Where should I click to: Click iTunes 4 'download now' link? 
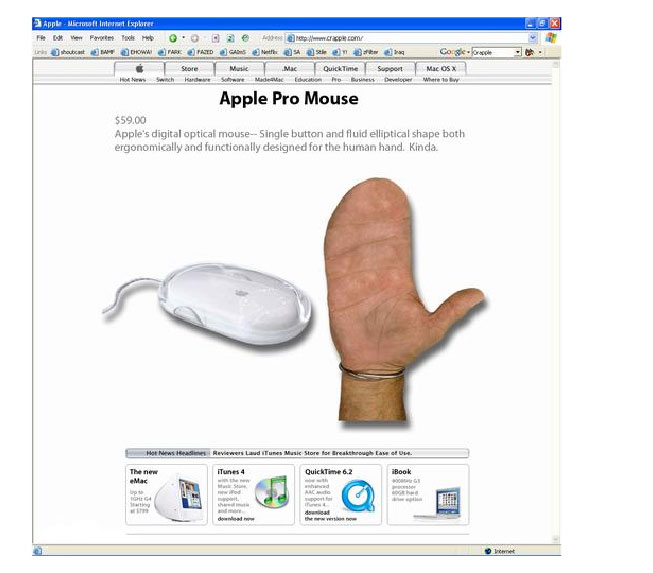point(236,519)
